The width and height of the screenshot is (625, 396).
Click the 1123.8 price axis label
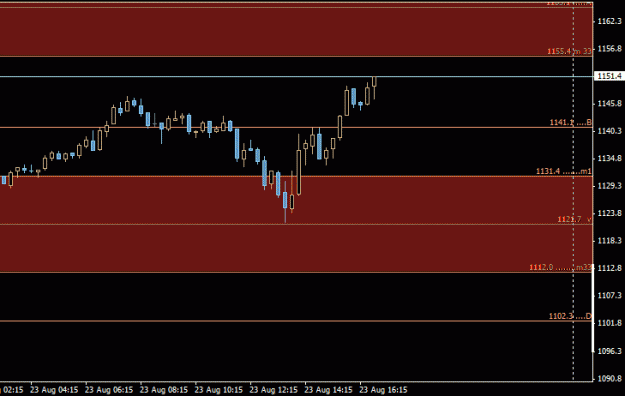pyautogui.click(x=609, y=213)
